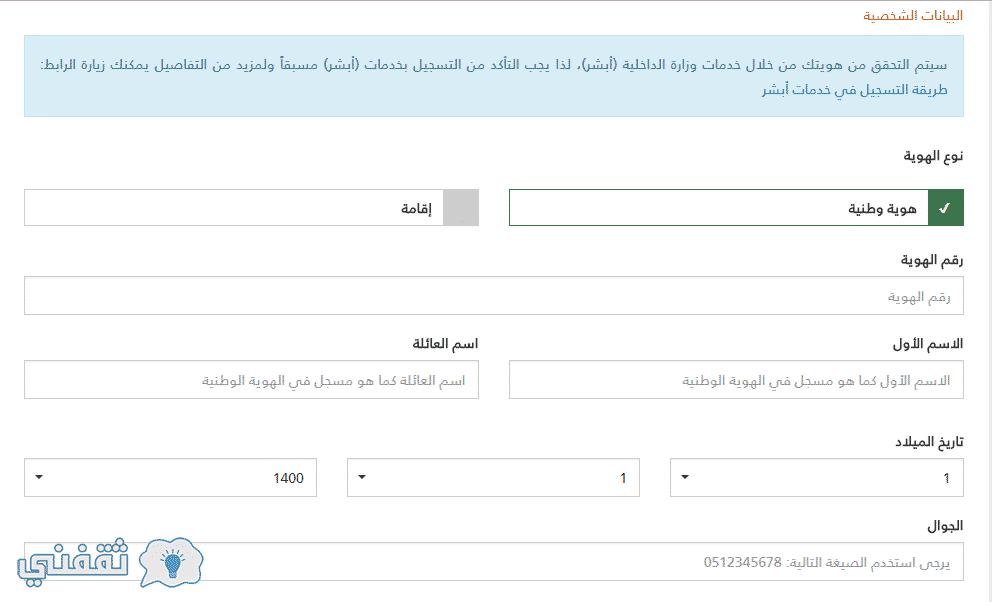Click the الجوال mobile number field

493,562
